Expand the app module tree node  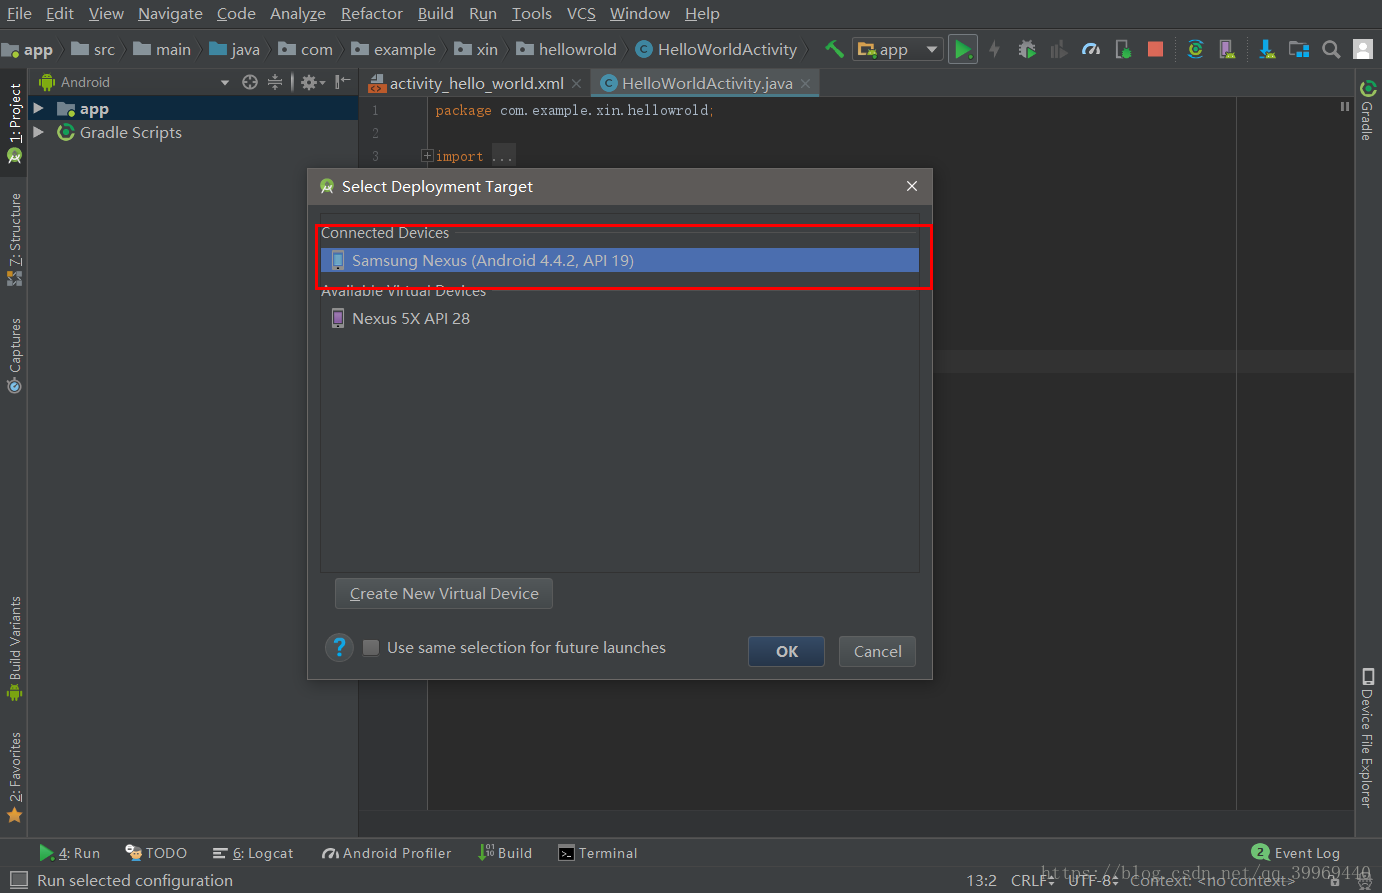coord(39,108)
